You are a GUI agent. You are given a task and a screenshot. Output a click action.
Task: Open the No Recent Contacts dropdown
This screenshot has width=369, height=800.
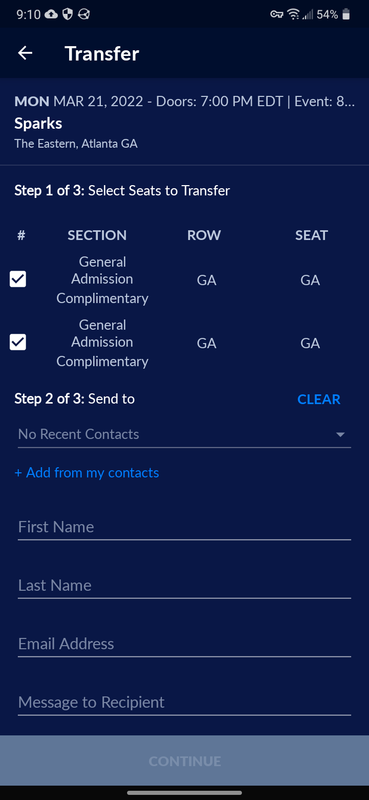coord(184,435)
